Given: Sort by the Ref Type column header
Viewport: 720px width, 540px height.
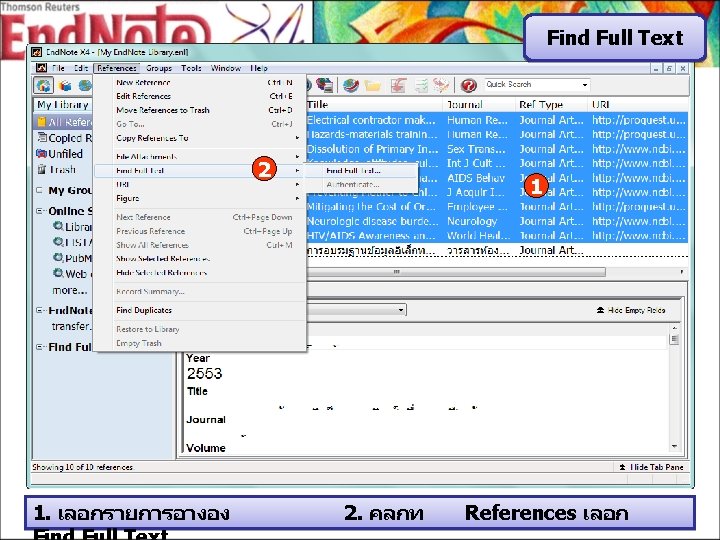Looking at the screenshot, I should pos(551,105).
